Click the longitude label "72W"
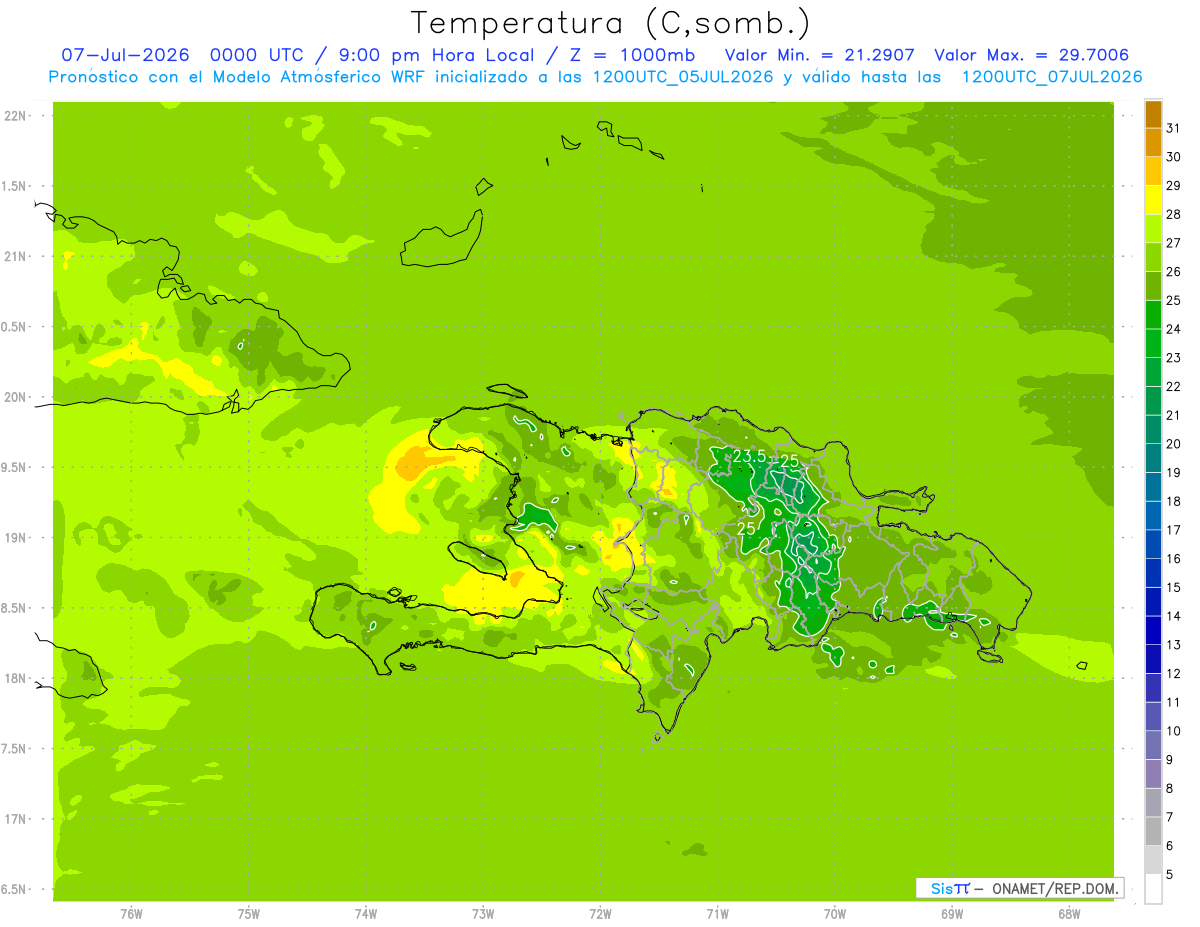This screenshot has width=1200, height=927. 600,914
